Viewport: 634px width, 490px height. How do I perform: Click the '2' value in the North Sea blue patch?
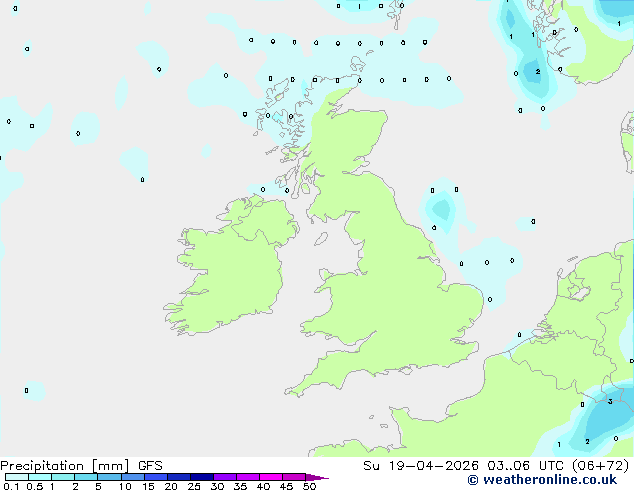point(537,72)
